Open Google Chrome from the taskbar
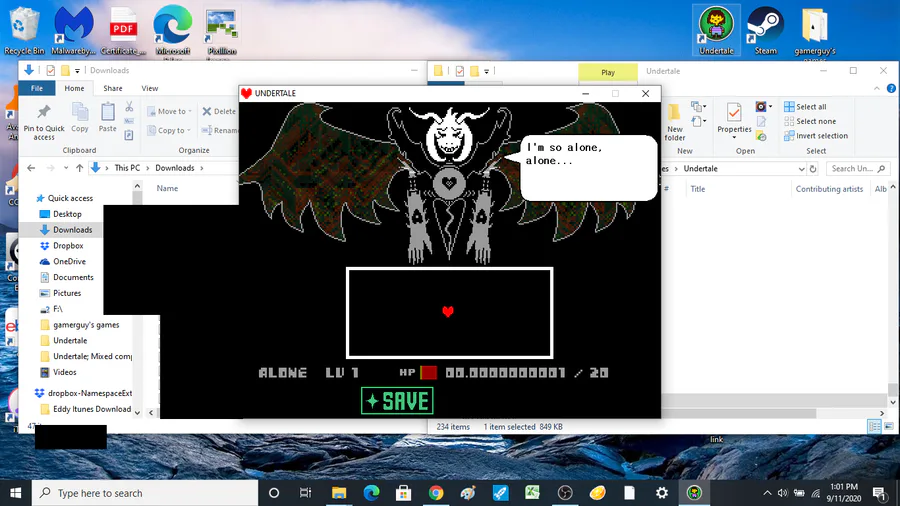The image size is (900, 506). point(436,493)
